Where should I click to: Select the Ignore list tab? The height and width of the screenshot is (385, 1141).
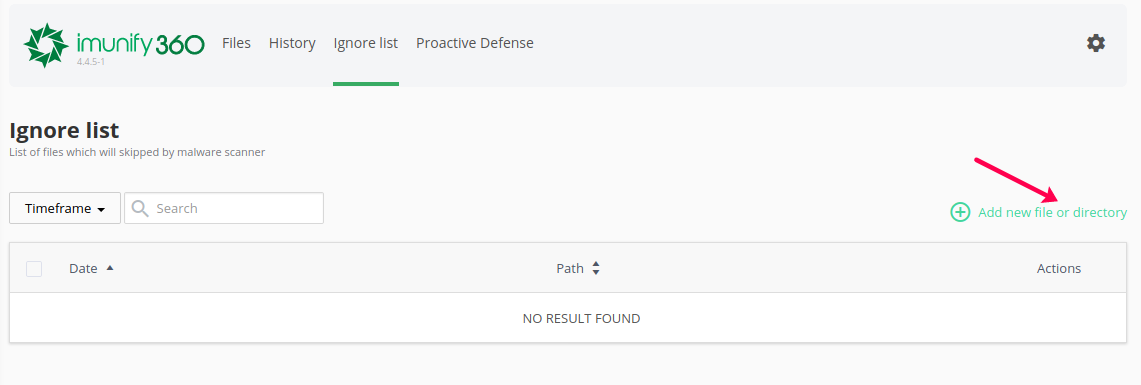tap(365, 43)
